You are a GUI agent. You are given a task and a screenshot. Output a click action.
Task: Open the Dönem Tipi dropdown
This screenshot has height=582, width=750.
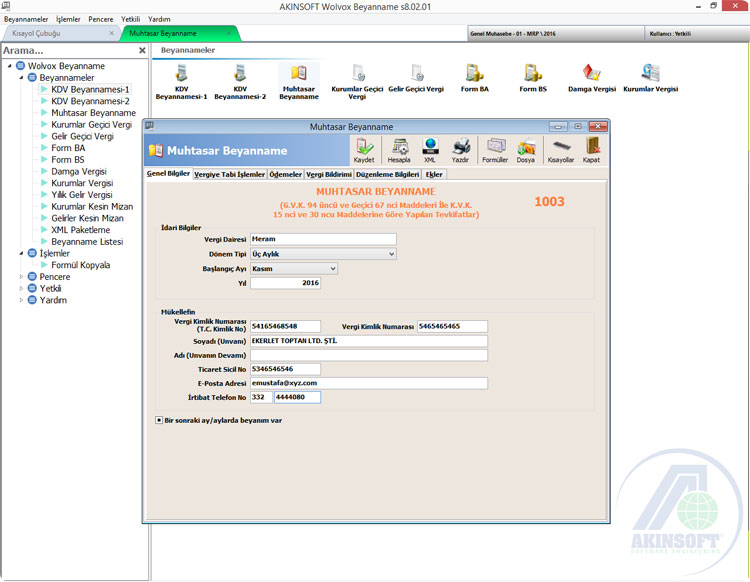(x=391, y=254)
